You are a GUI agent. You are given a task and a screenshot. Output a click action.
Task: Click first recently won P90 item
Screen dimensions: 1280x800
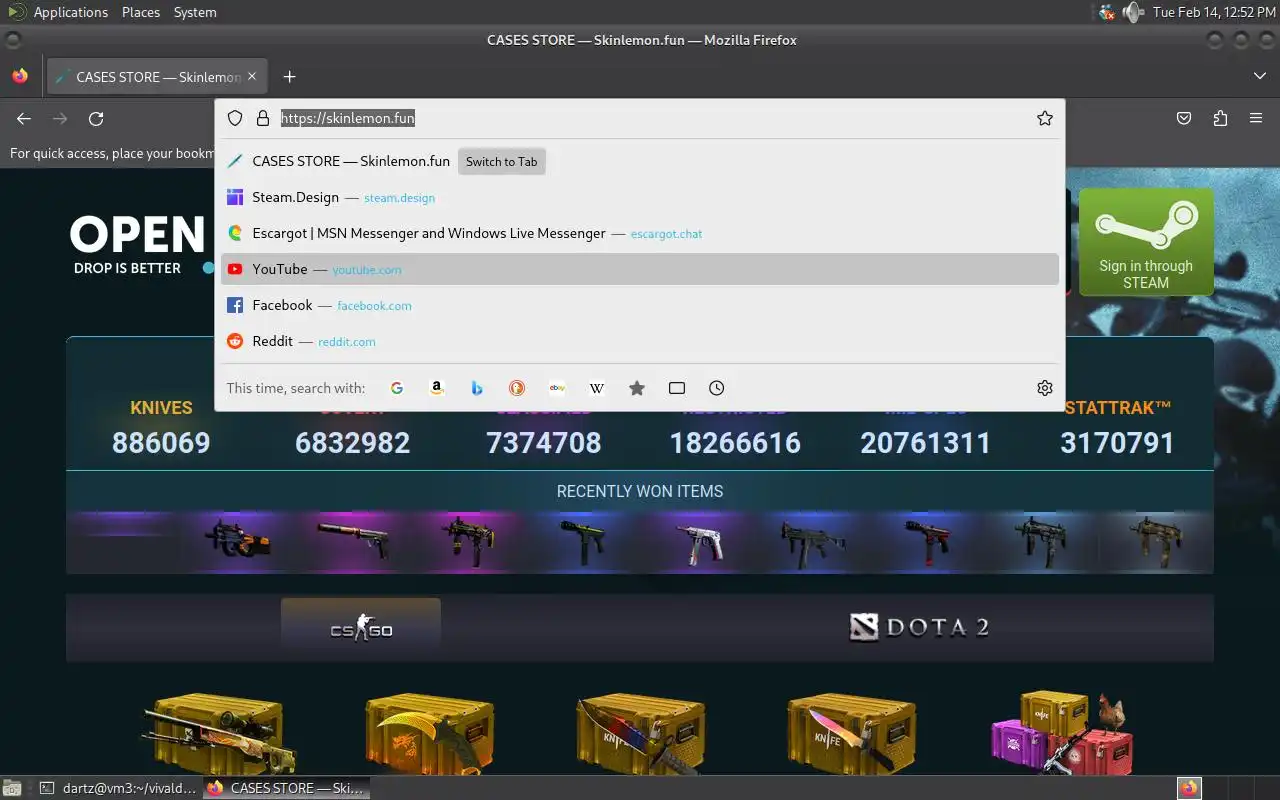(x=237, y=541)
